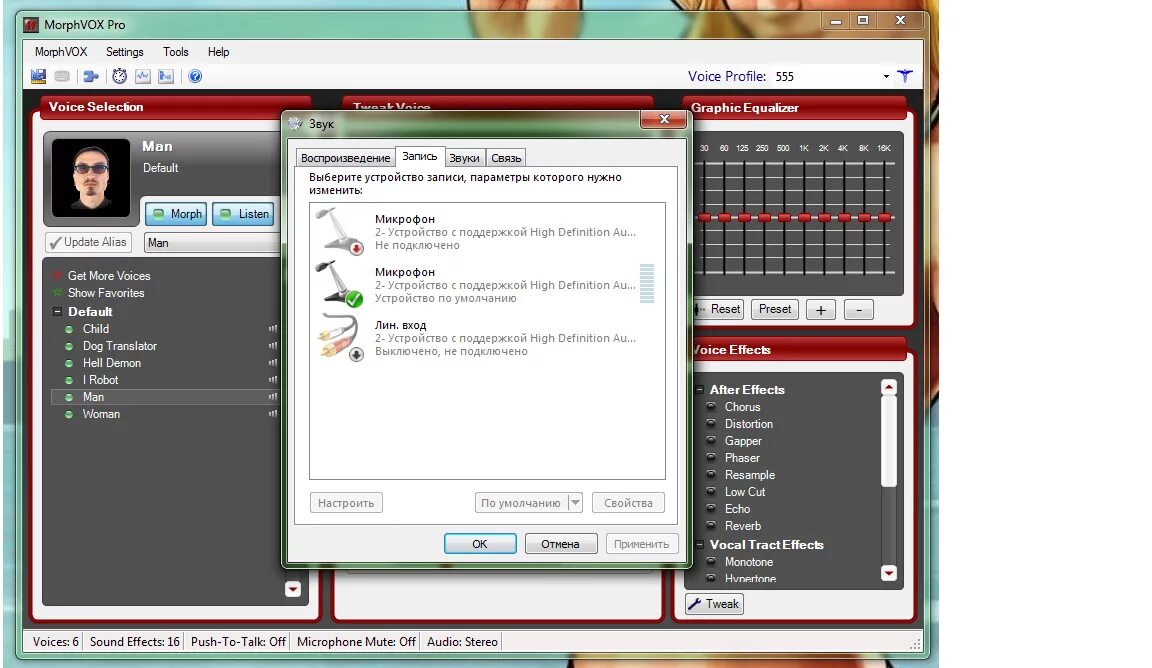The image size is (1152, 668).
Task: Click the MorphVOX Pro title bar icon
Action: click(x=31, y=24)
